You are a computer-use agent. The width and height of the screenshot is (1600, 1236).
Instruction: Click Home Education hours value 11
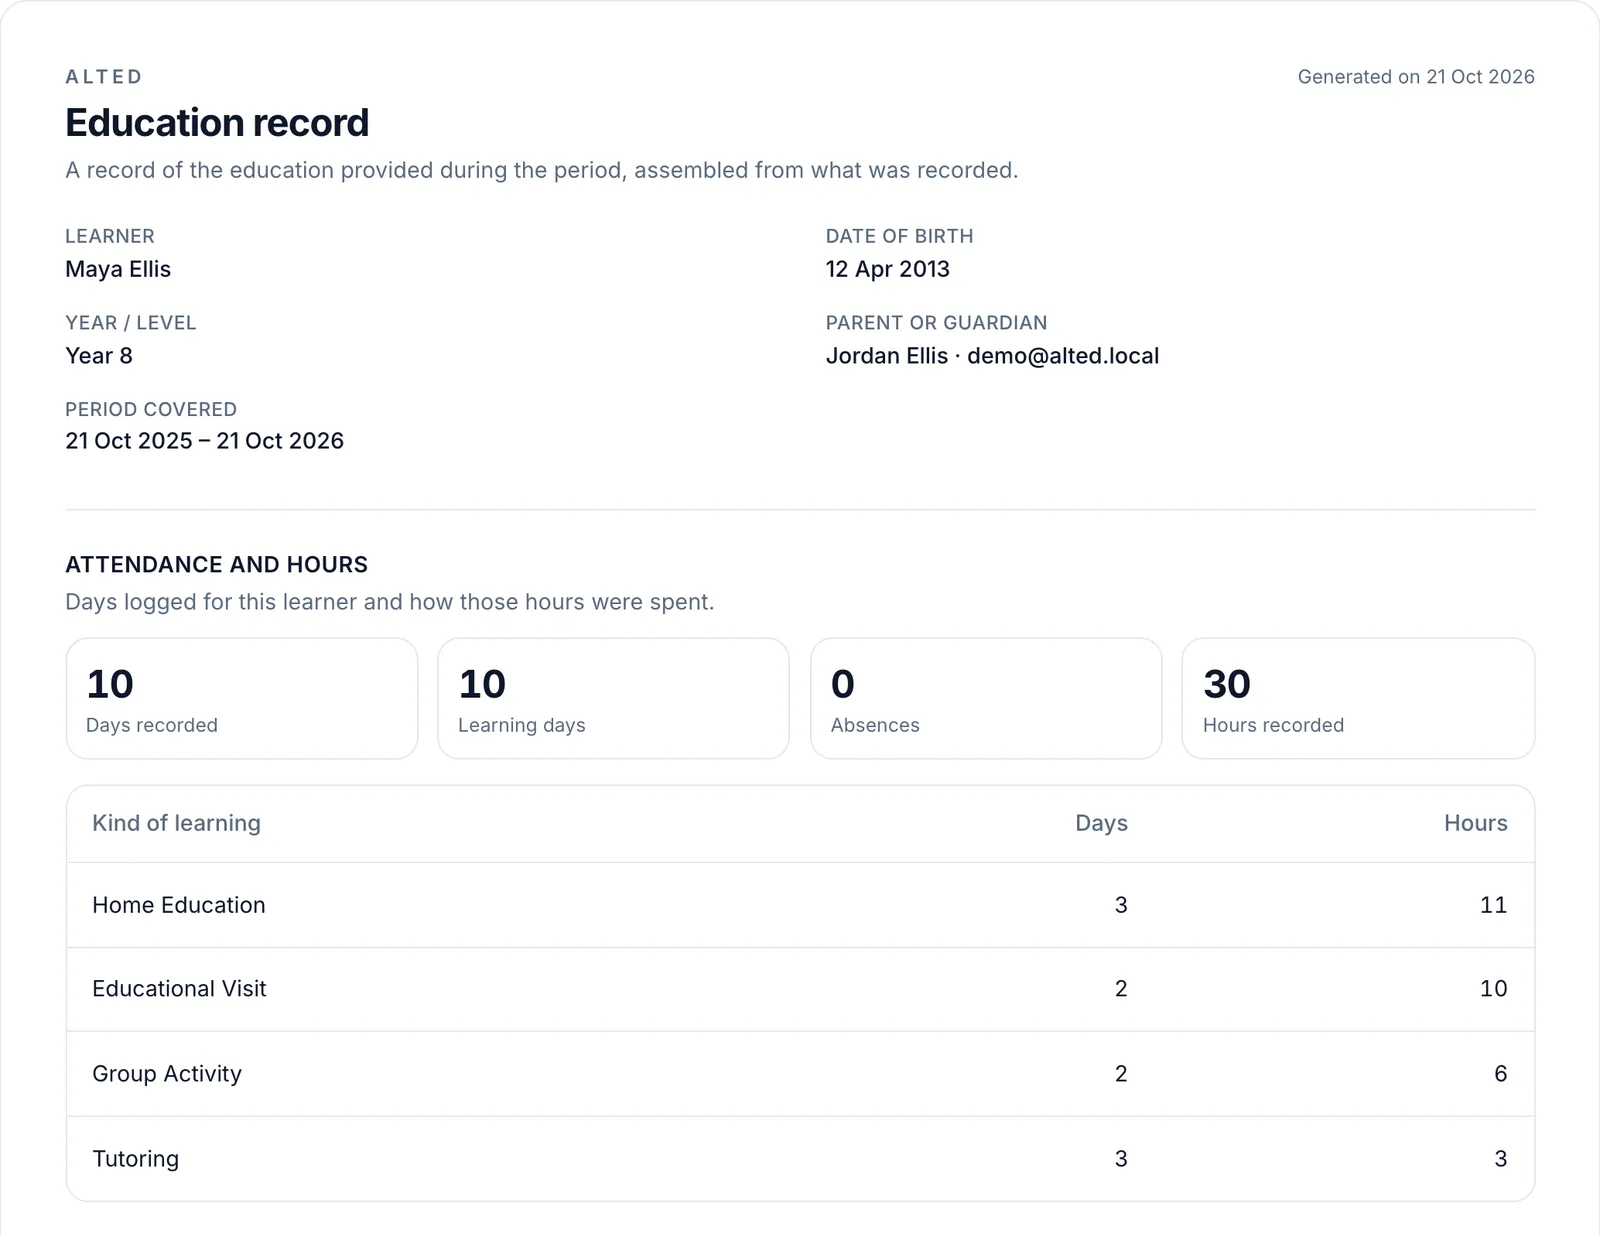(1493, 905)
